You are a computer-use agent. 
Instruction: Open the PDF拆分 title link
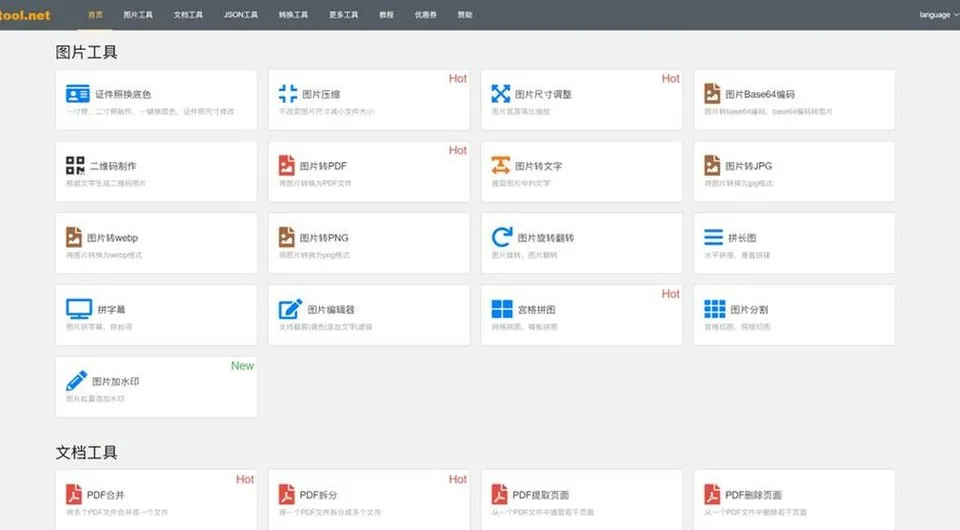click(318, 495)
